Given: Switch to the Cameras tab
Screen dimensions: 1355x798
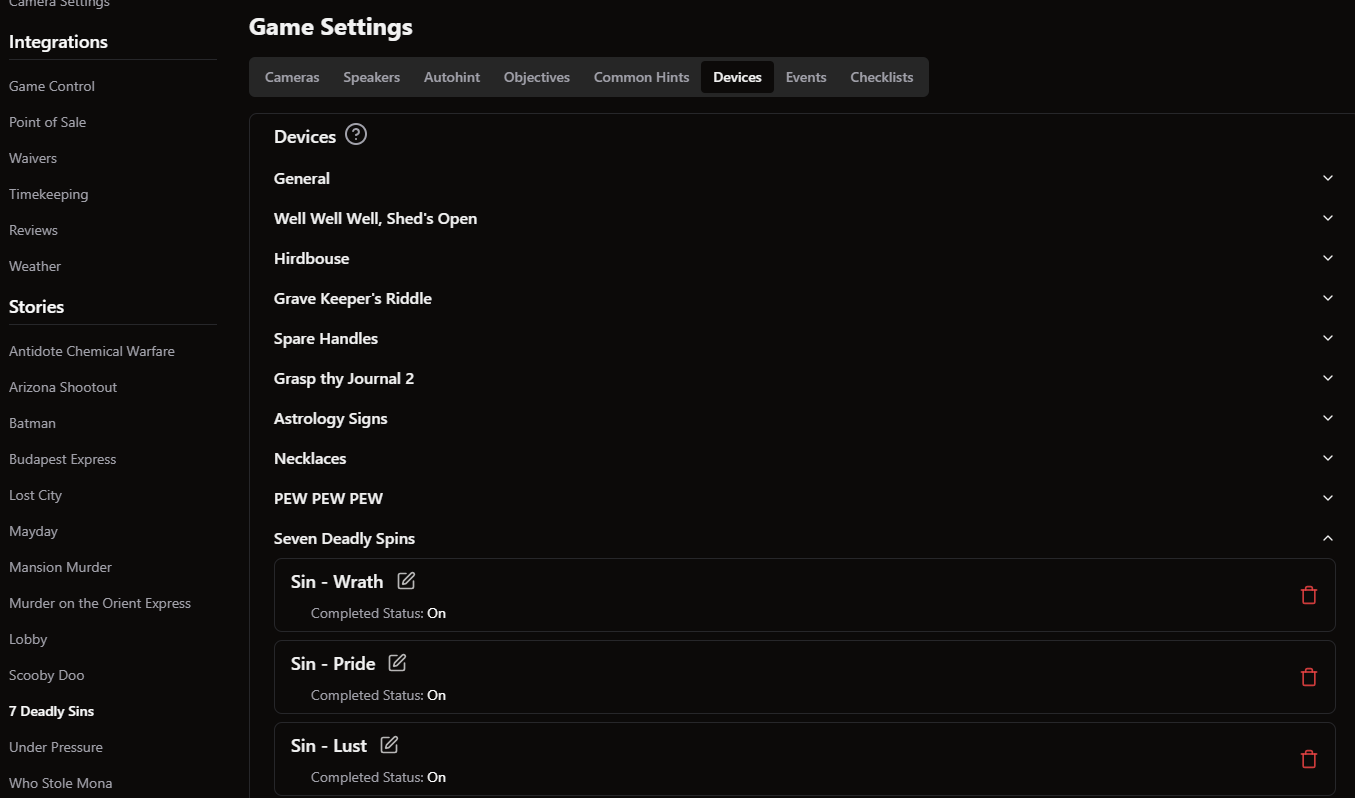Looking at the screenshot, I should pyautogui.click(x=292, y=77).
